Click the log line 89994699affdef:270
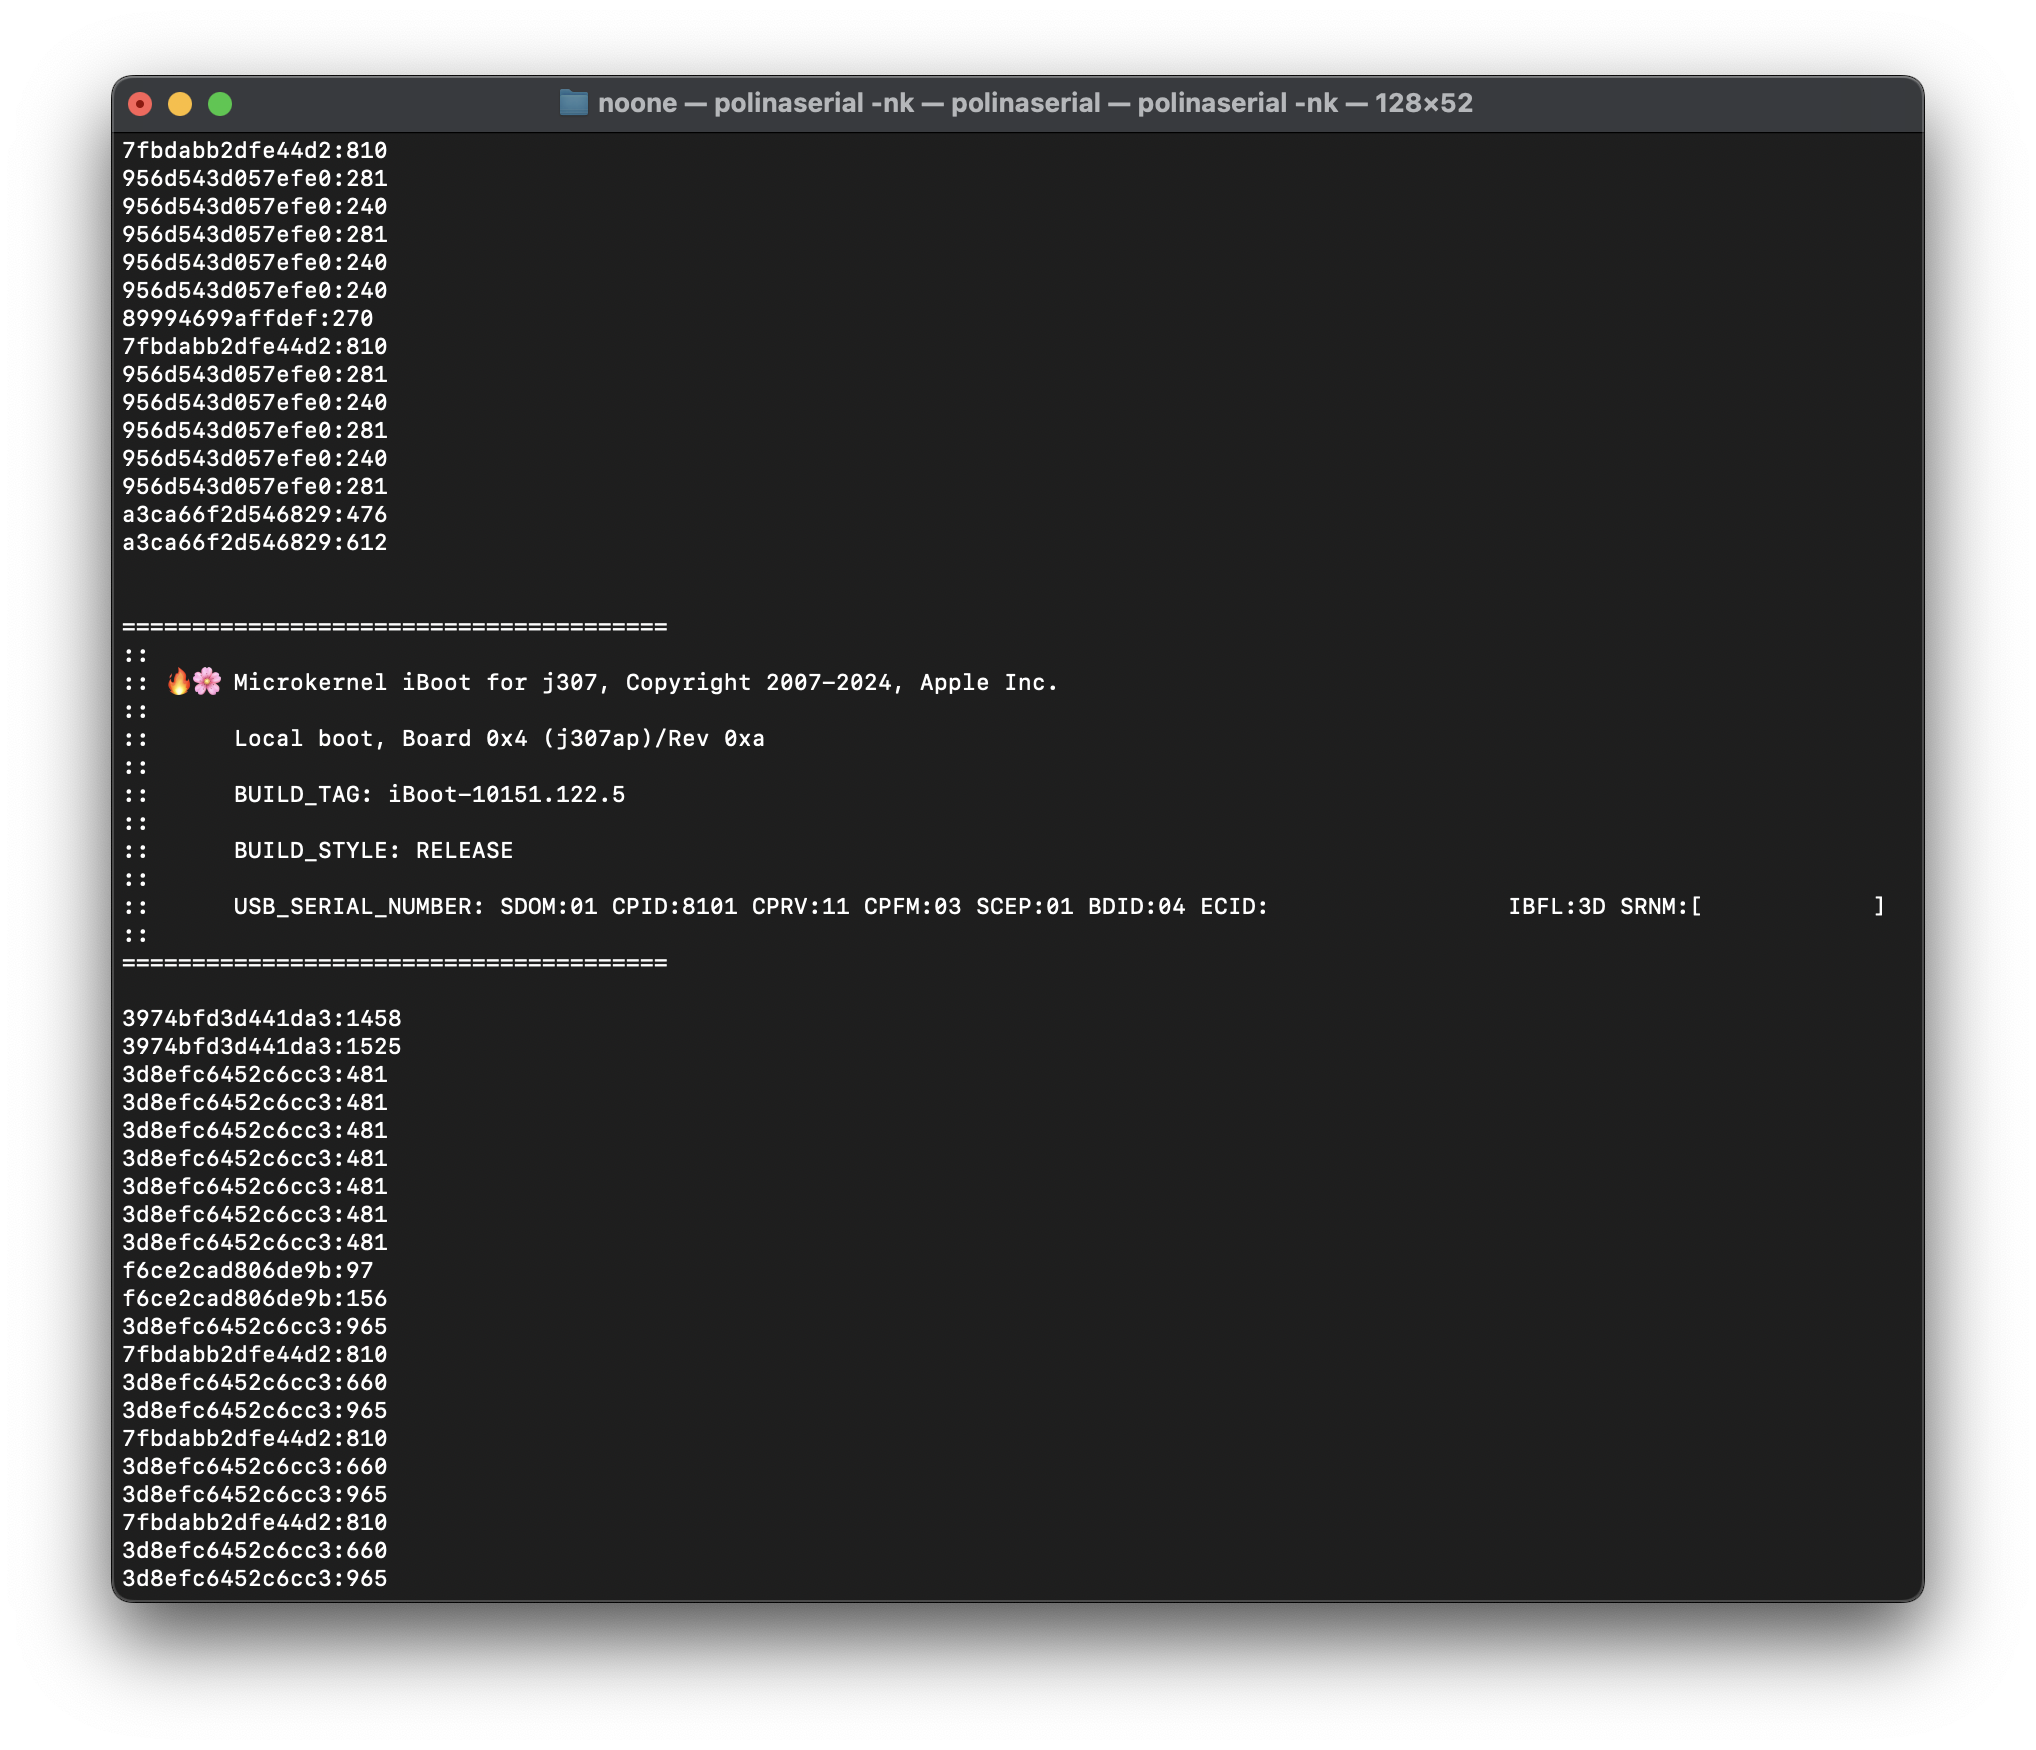Image resolution: width=2036 pixels, height=1750 pixels. click(x=247, y=318)
